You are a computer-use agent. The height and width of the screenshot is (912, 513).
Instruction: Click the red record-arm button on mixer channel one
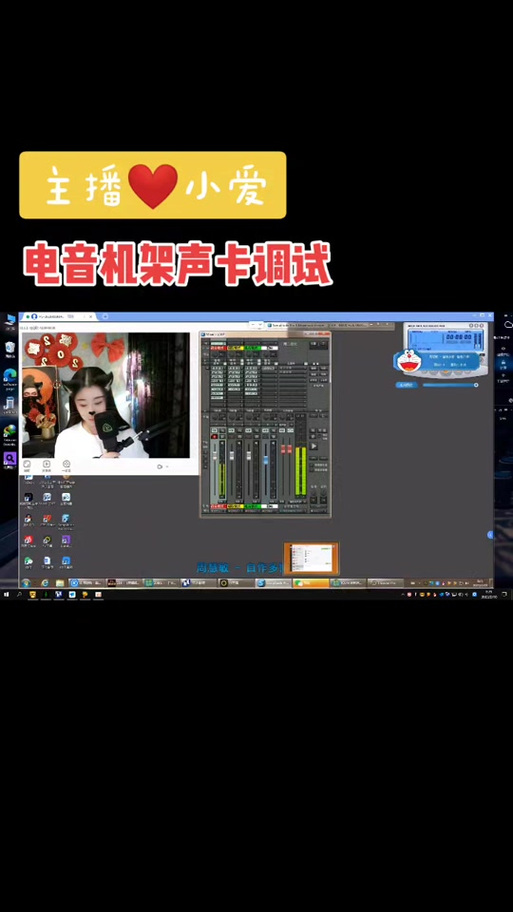pyautogui.click(x=215, y=436)
